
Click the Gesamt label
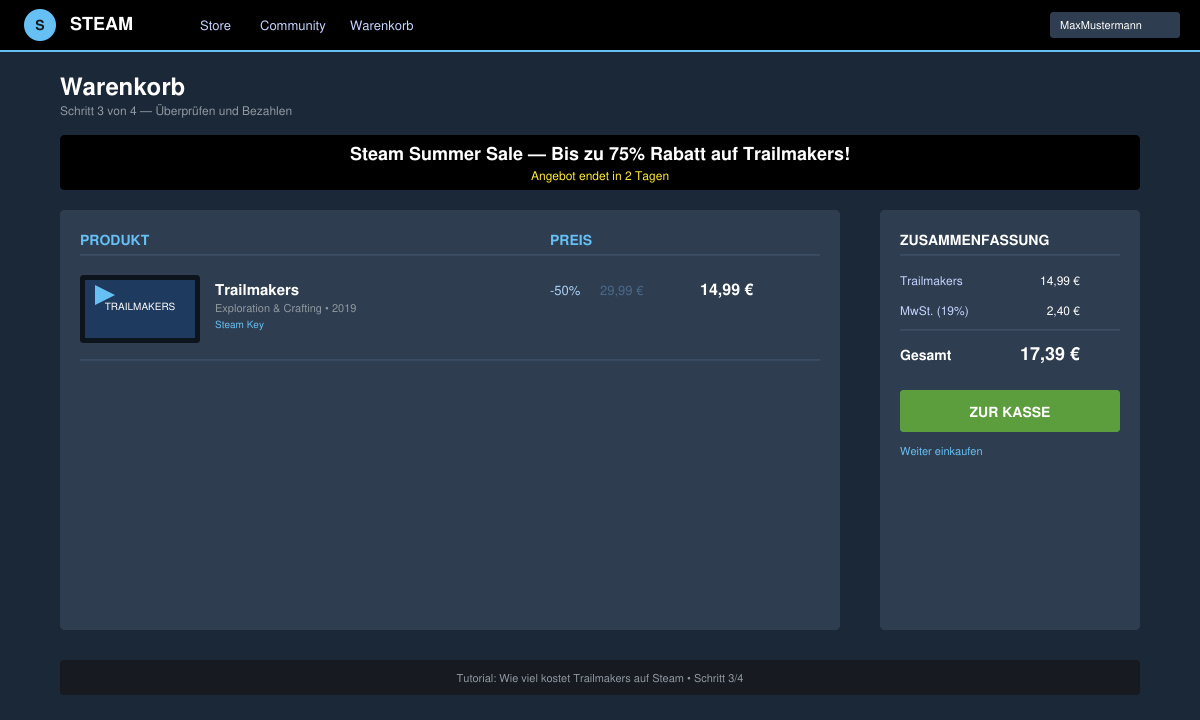point(926,355)
